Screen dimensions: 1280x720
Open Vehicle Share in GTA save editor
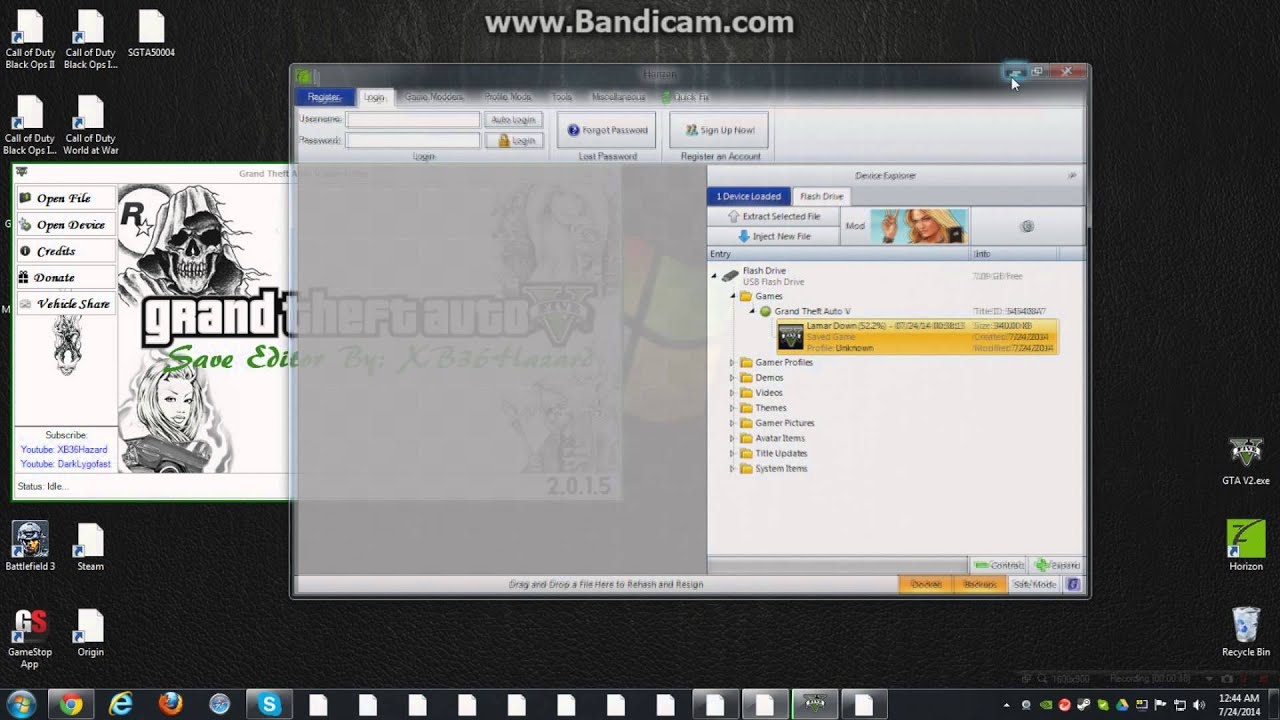pos(65,303)
